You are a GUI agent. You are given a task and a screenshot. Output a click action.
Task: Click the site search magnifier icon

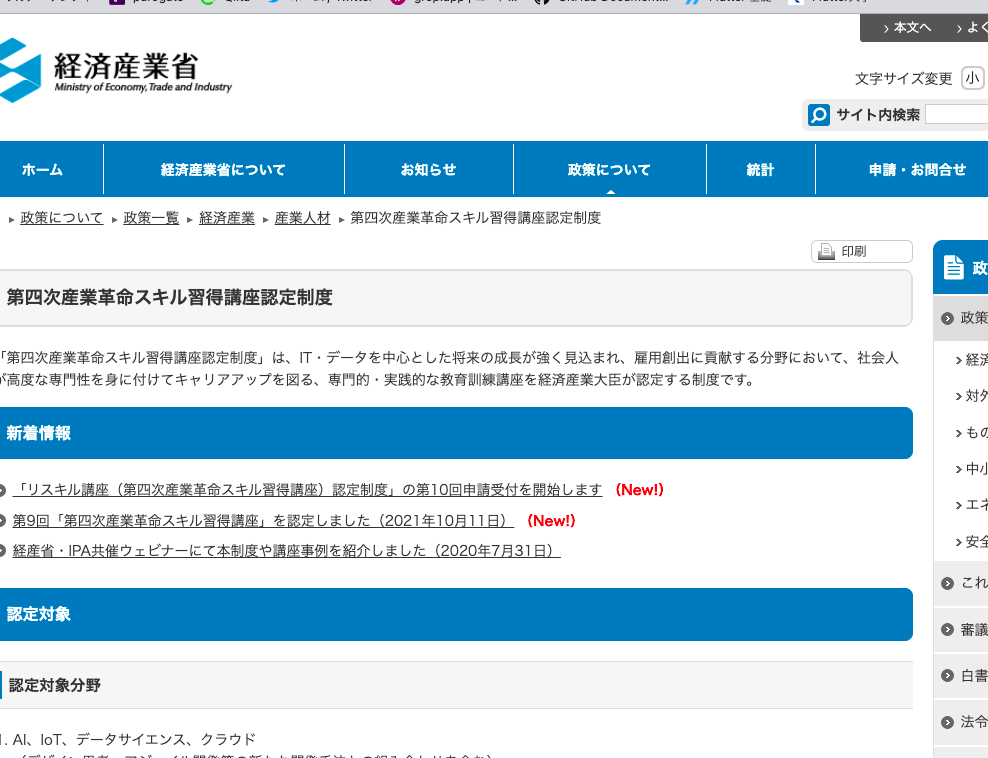819,115
